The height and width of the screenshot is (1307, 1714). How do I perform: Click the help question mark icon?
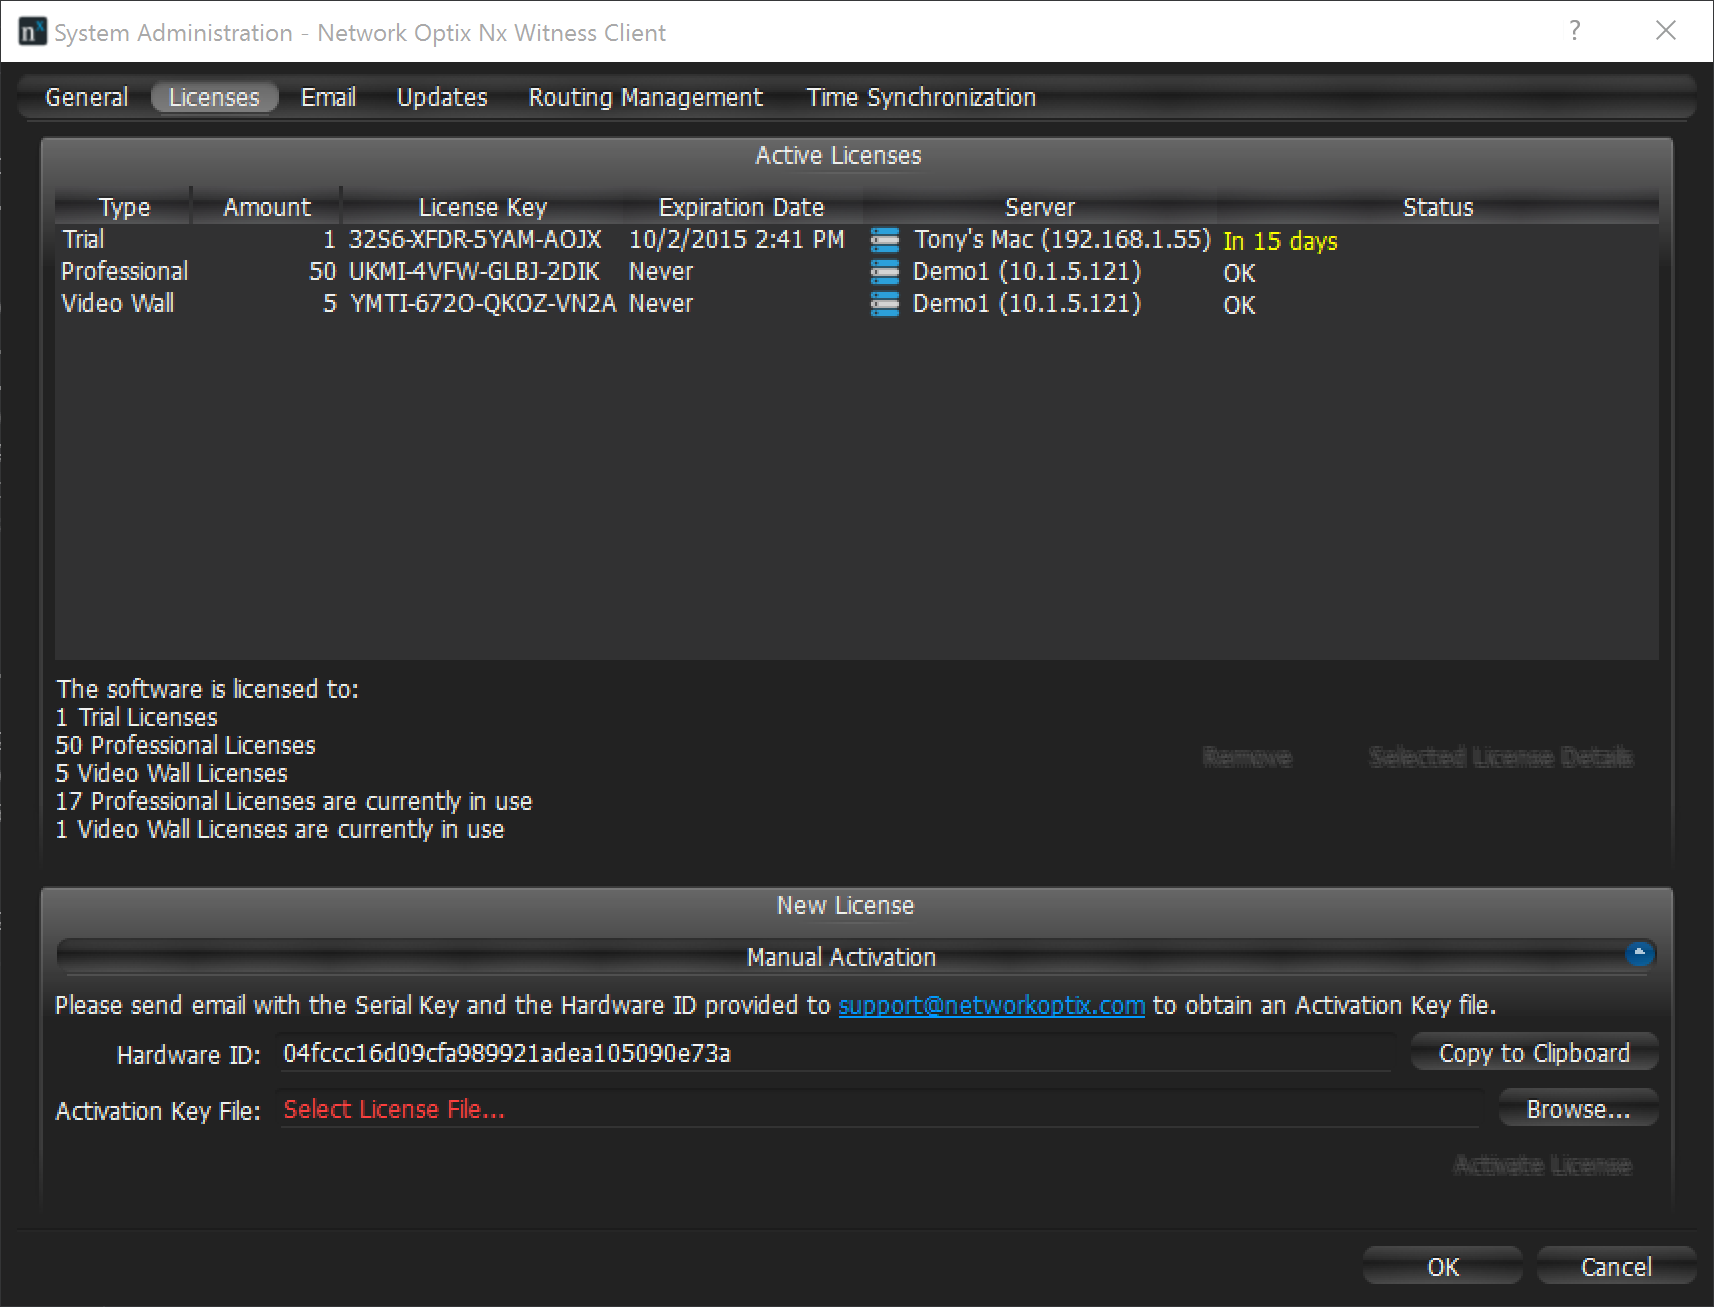(1575, 31)
